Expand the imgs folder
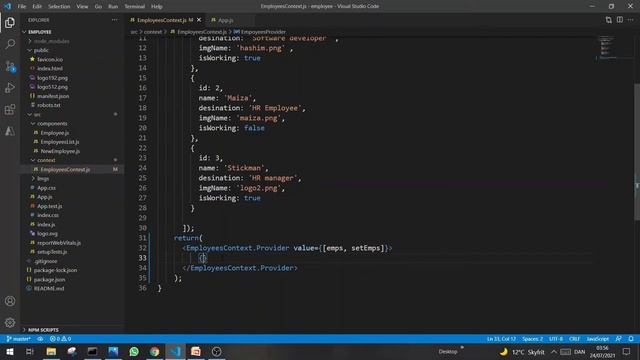Viewport: 640px width, 360px height. (x=43, y=178)
